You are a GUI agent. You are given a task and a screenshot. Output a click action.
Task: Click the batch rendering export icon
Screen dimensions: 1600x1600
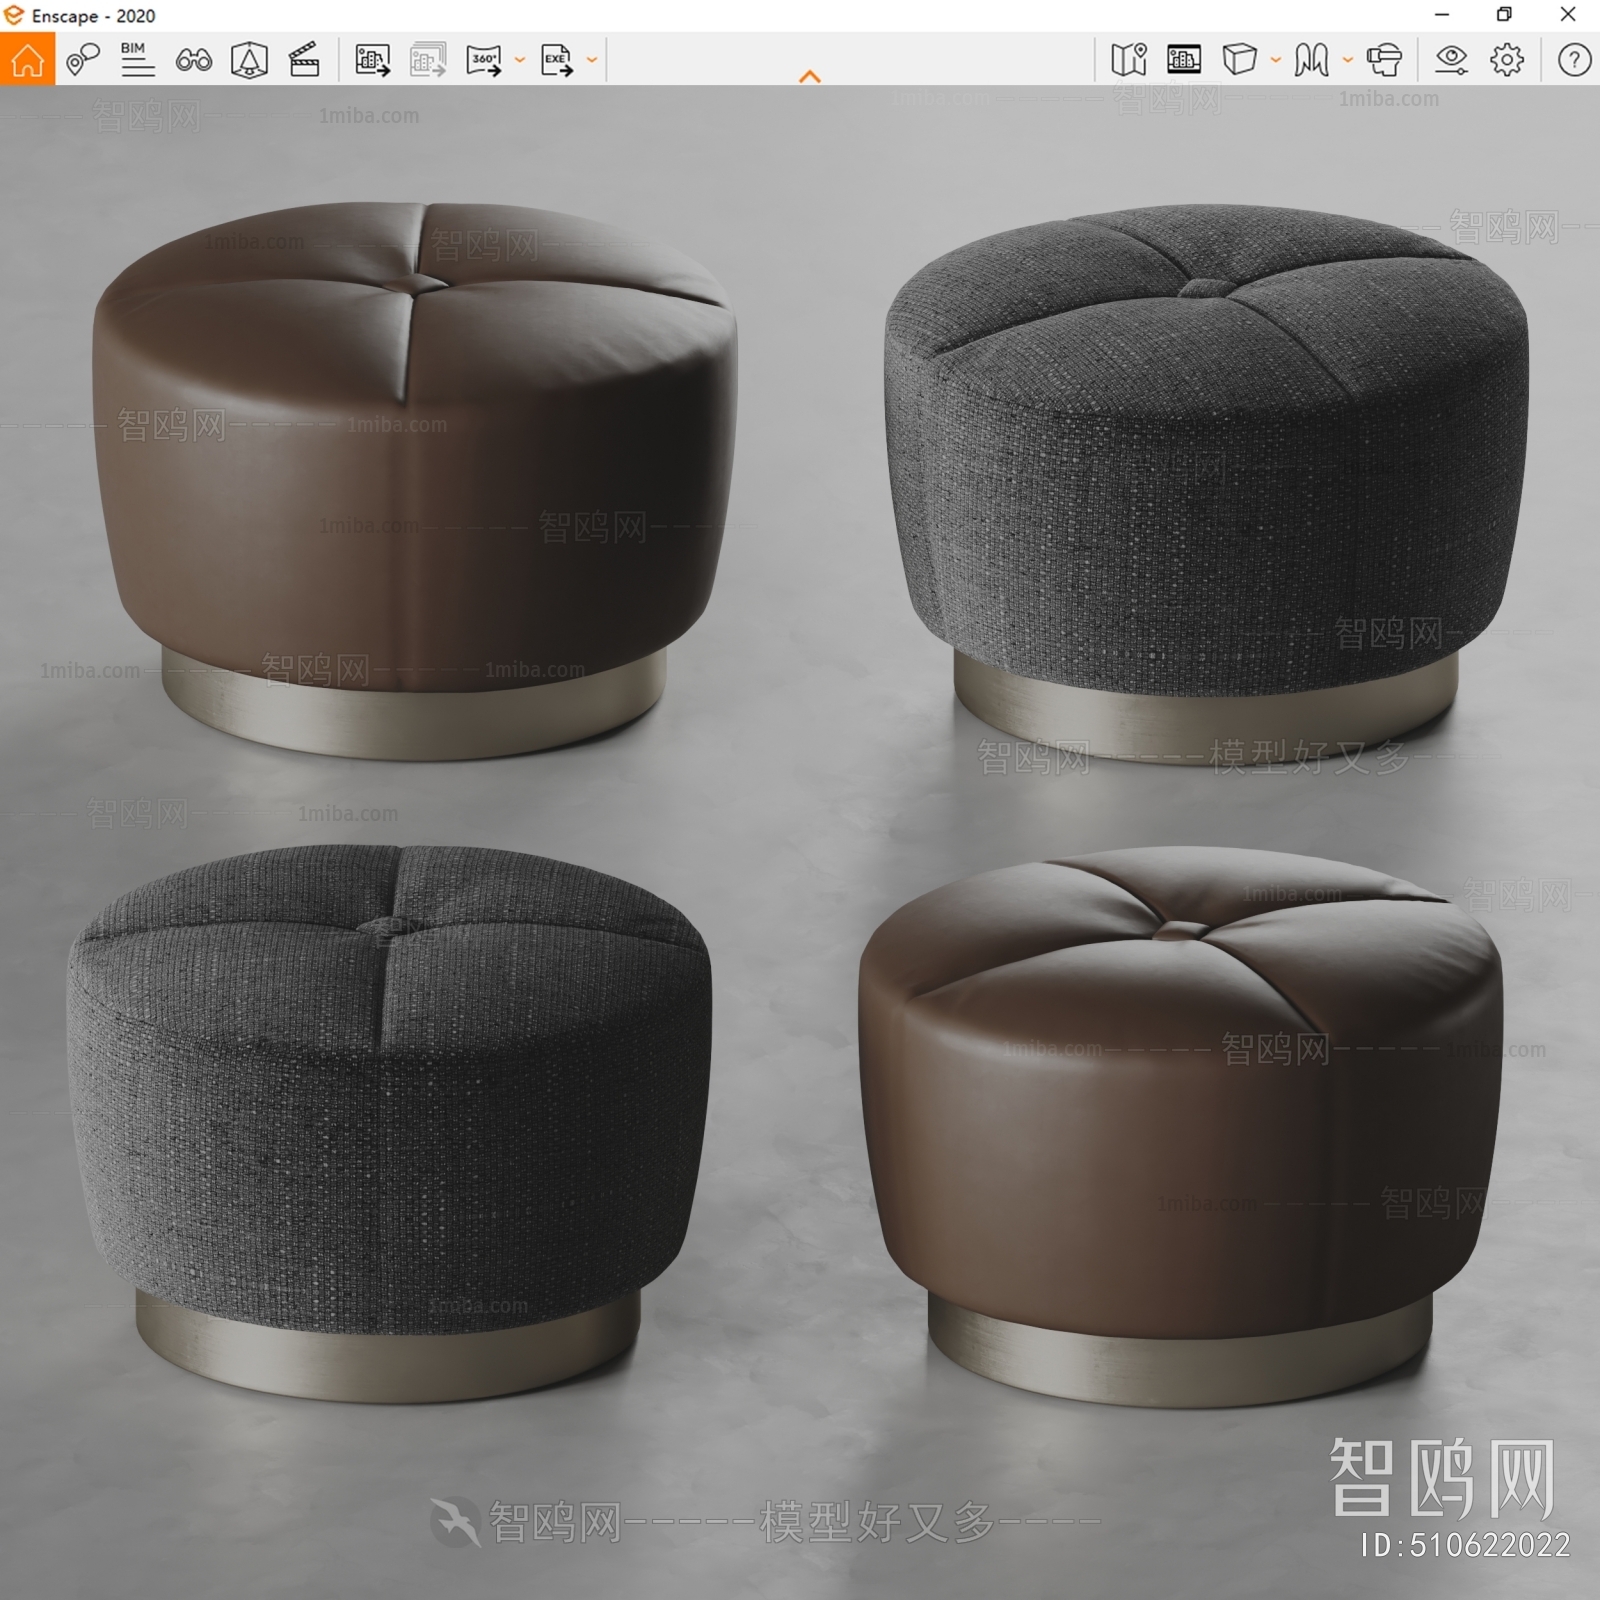click(x=428, y=60)
